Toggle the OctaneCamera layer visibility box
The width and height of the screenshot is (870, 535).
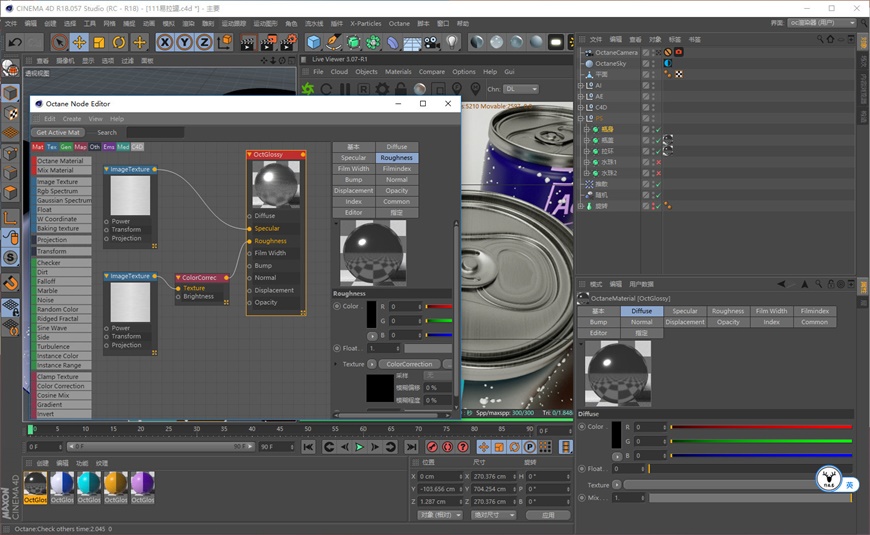coord(646,52)
